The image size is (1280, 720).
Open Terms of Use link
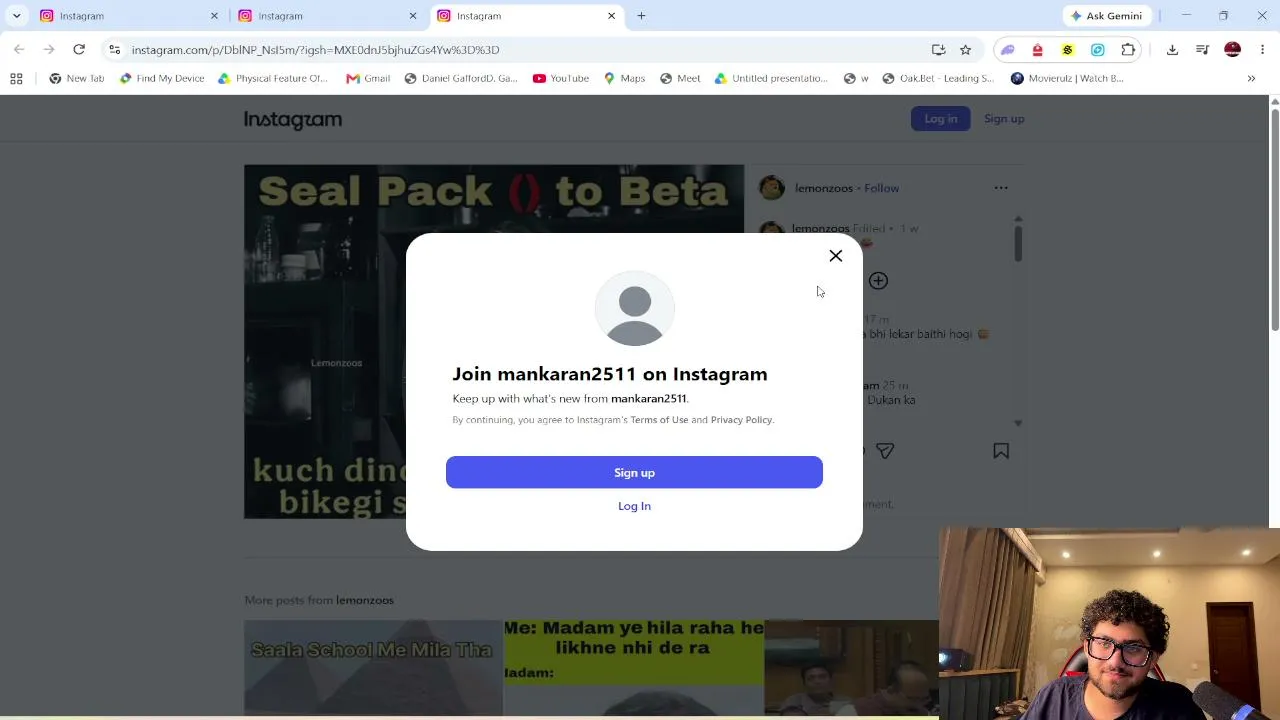(x=659, y=420)
